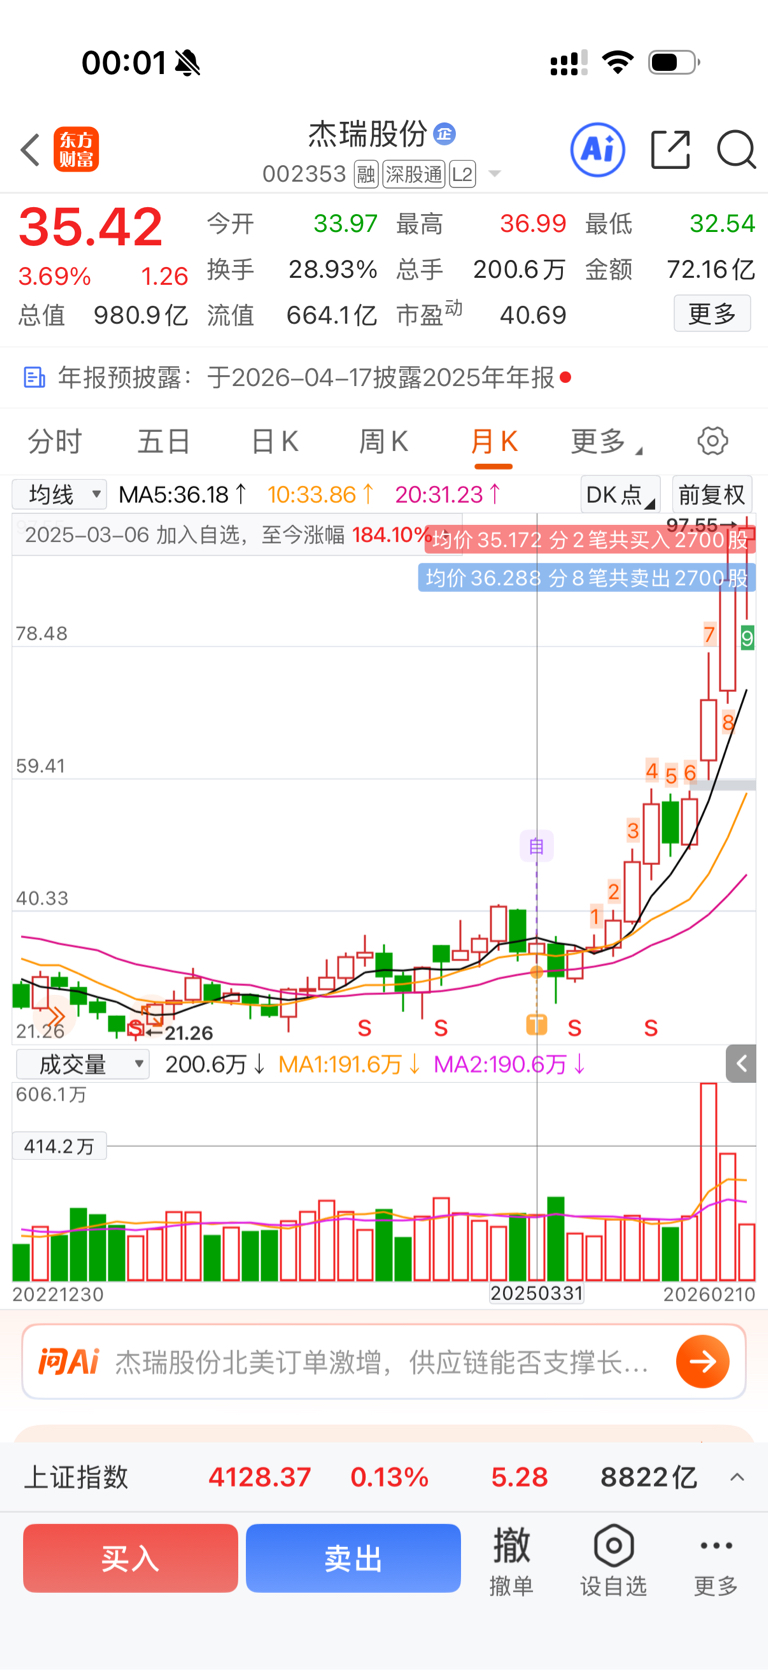Tap the 上证指数 label

point(76,1477)
